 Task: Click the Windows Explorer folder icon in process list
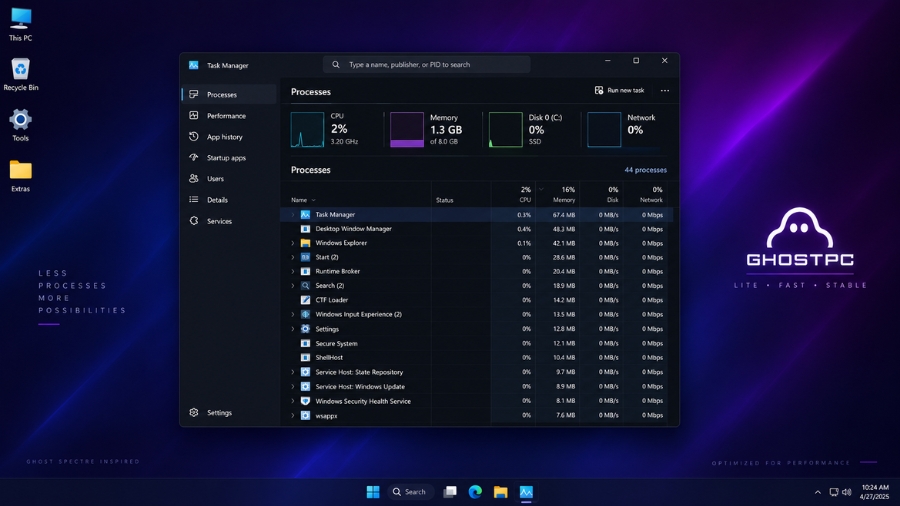pos(305,243)
